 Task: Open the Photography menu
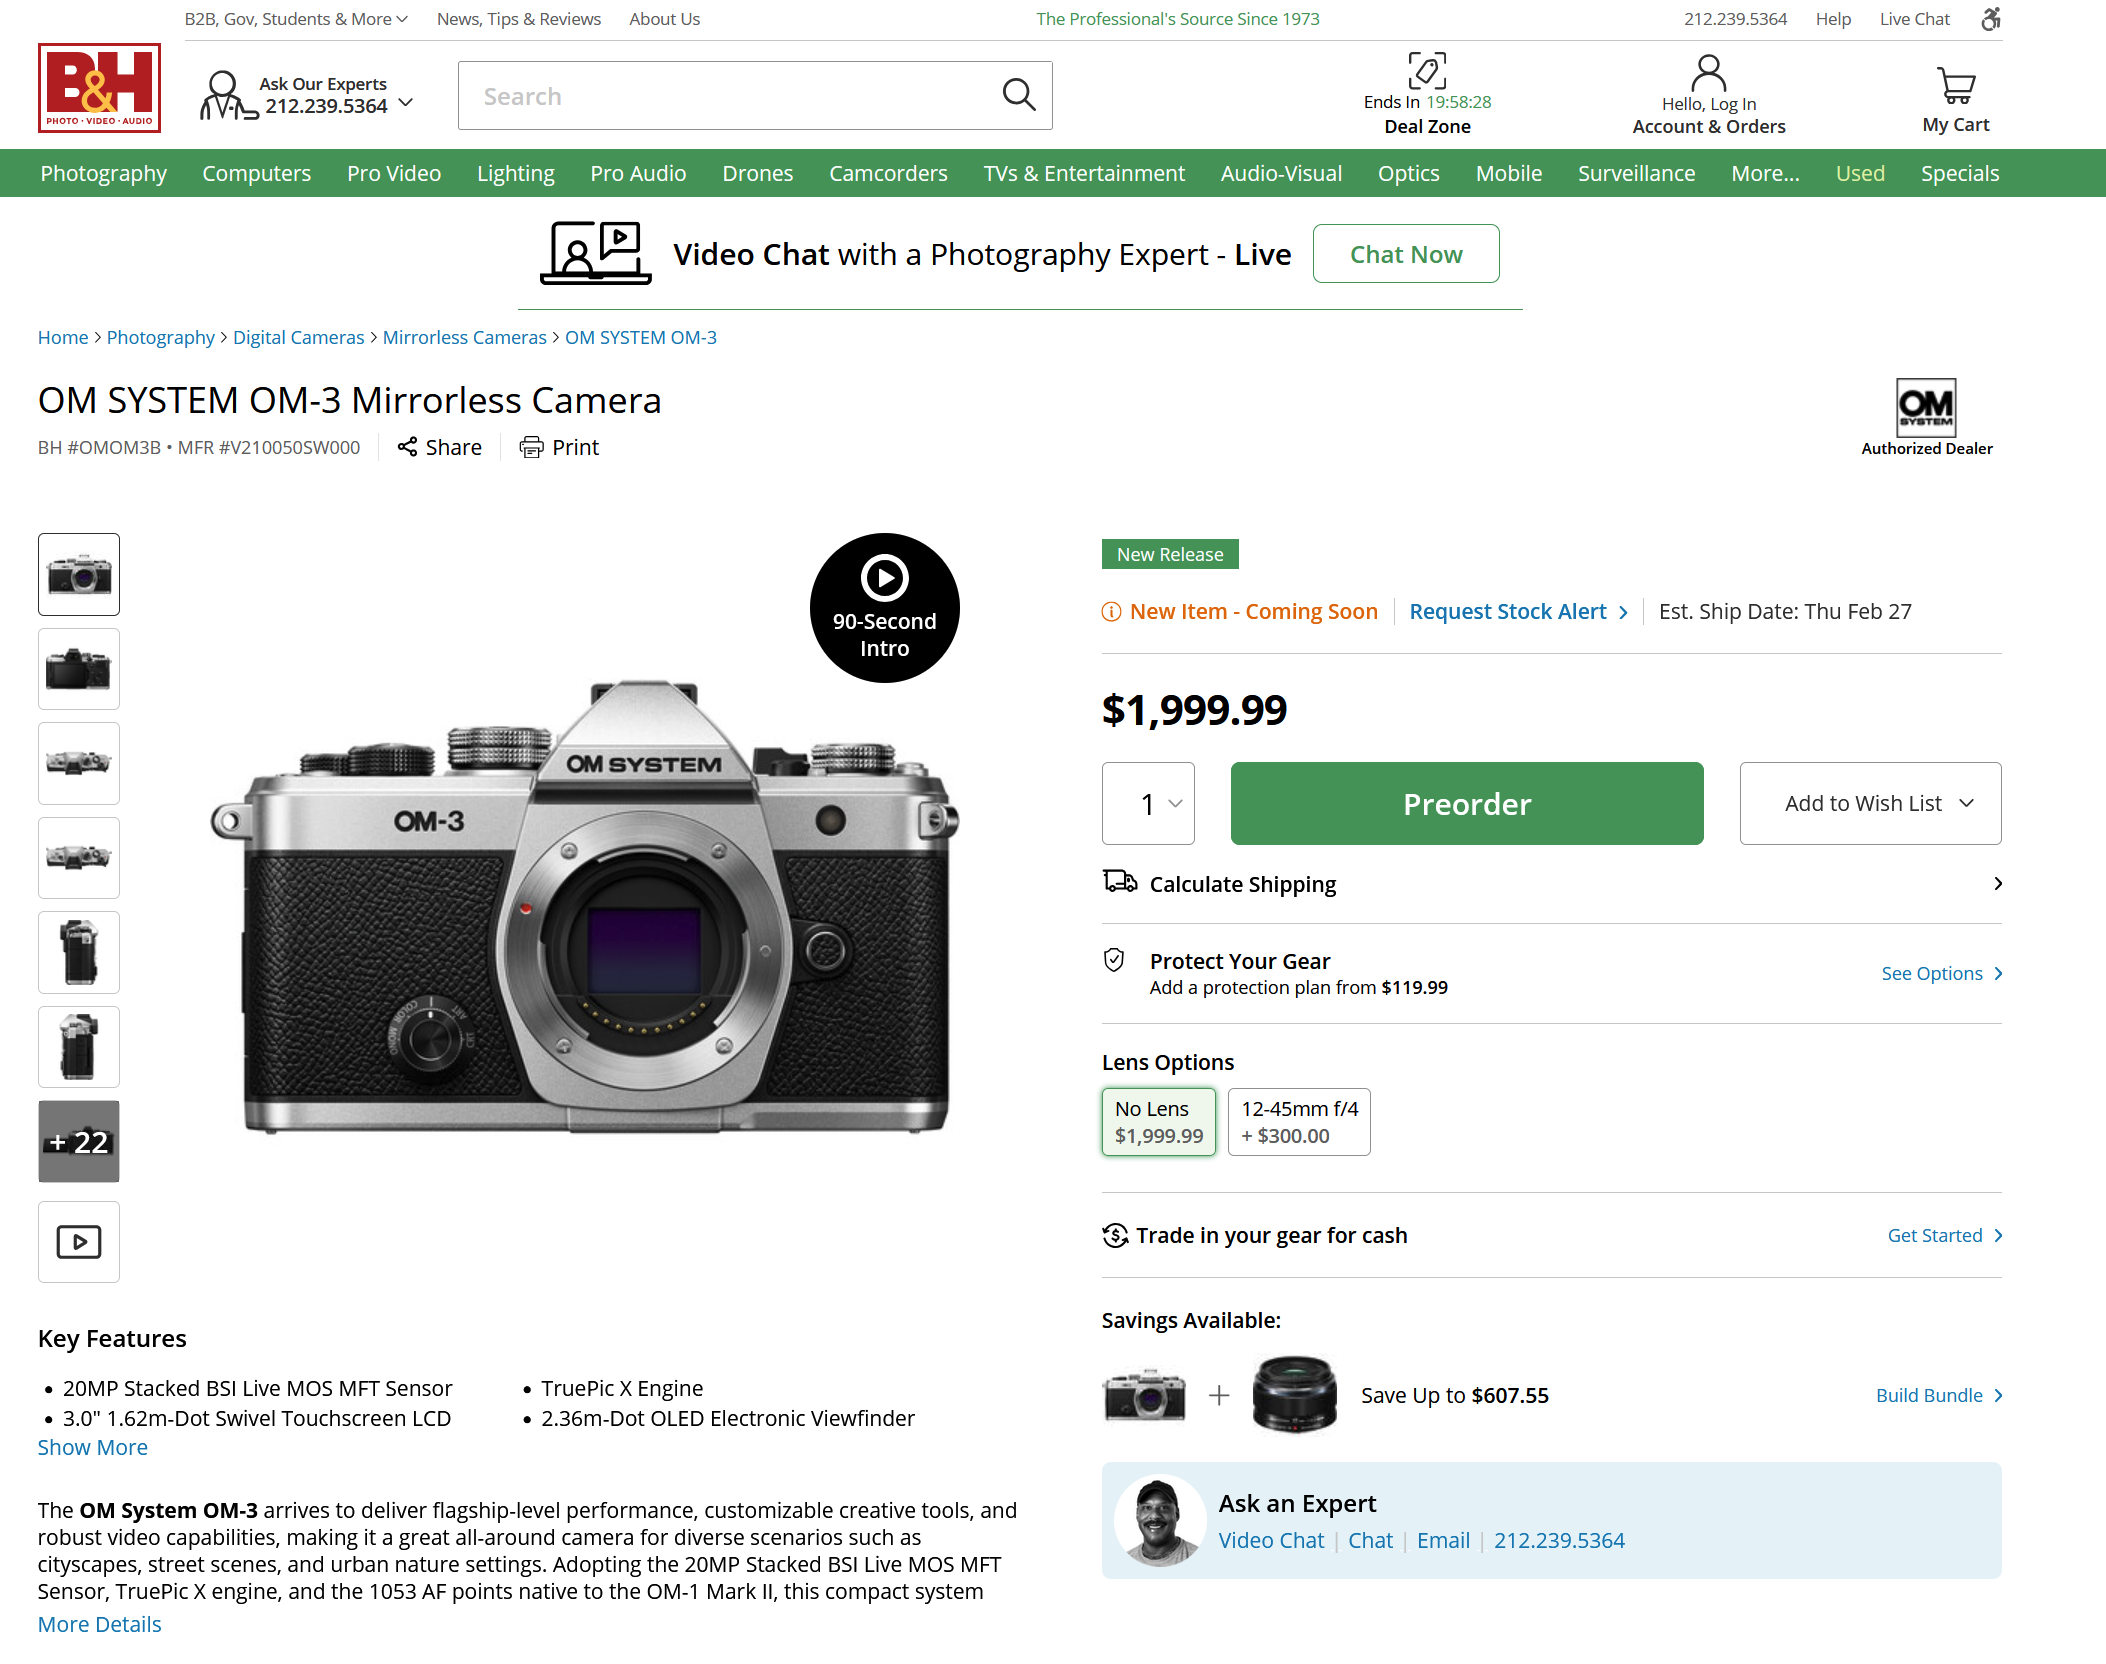pyautogui.click(x=103, y=173)
